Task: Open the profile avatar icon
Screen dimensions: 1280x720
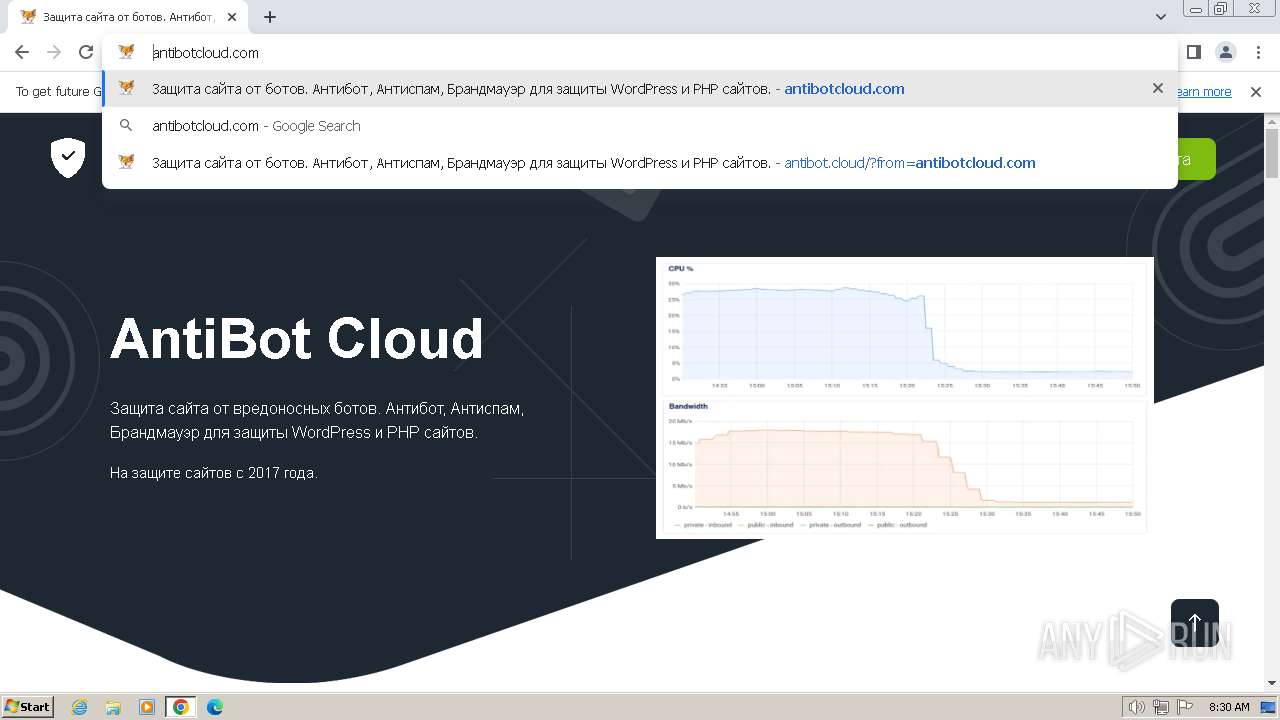Action: [1226, 52]
